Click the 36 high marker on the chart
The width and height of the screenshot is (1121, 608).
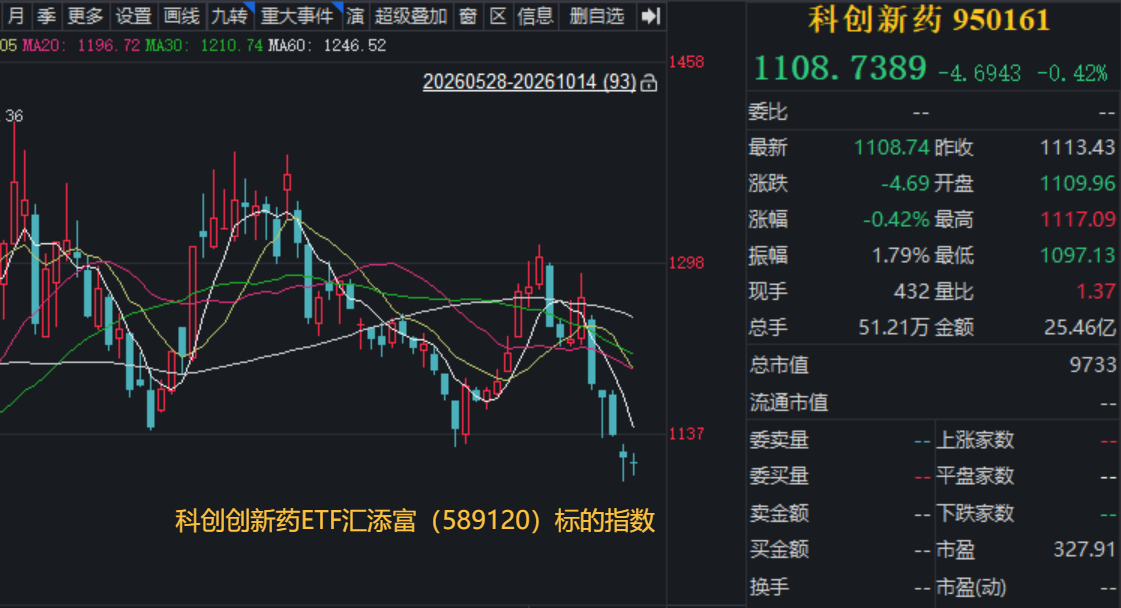14,116
